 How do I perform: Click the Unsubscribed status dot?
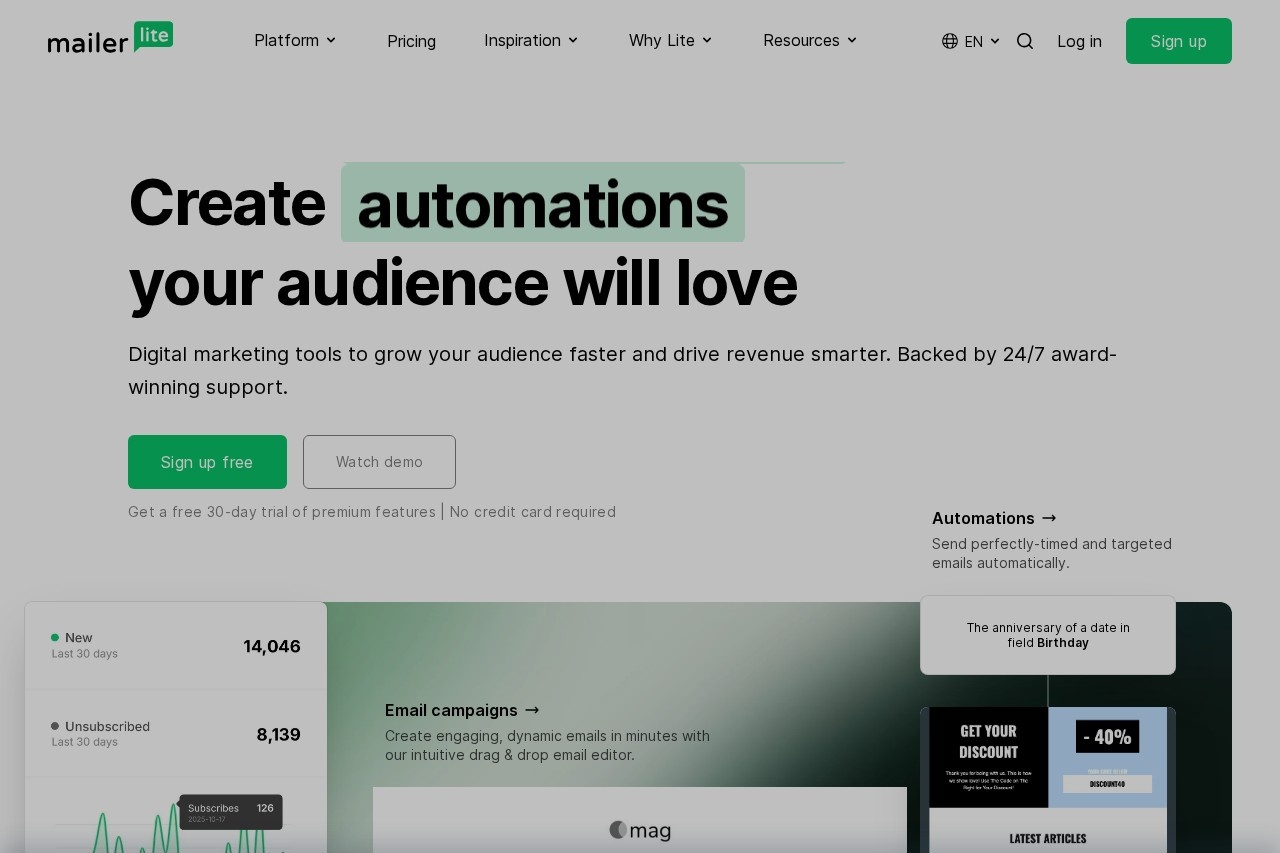point(55,726)
